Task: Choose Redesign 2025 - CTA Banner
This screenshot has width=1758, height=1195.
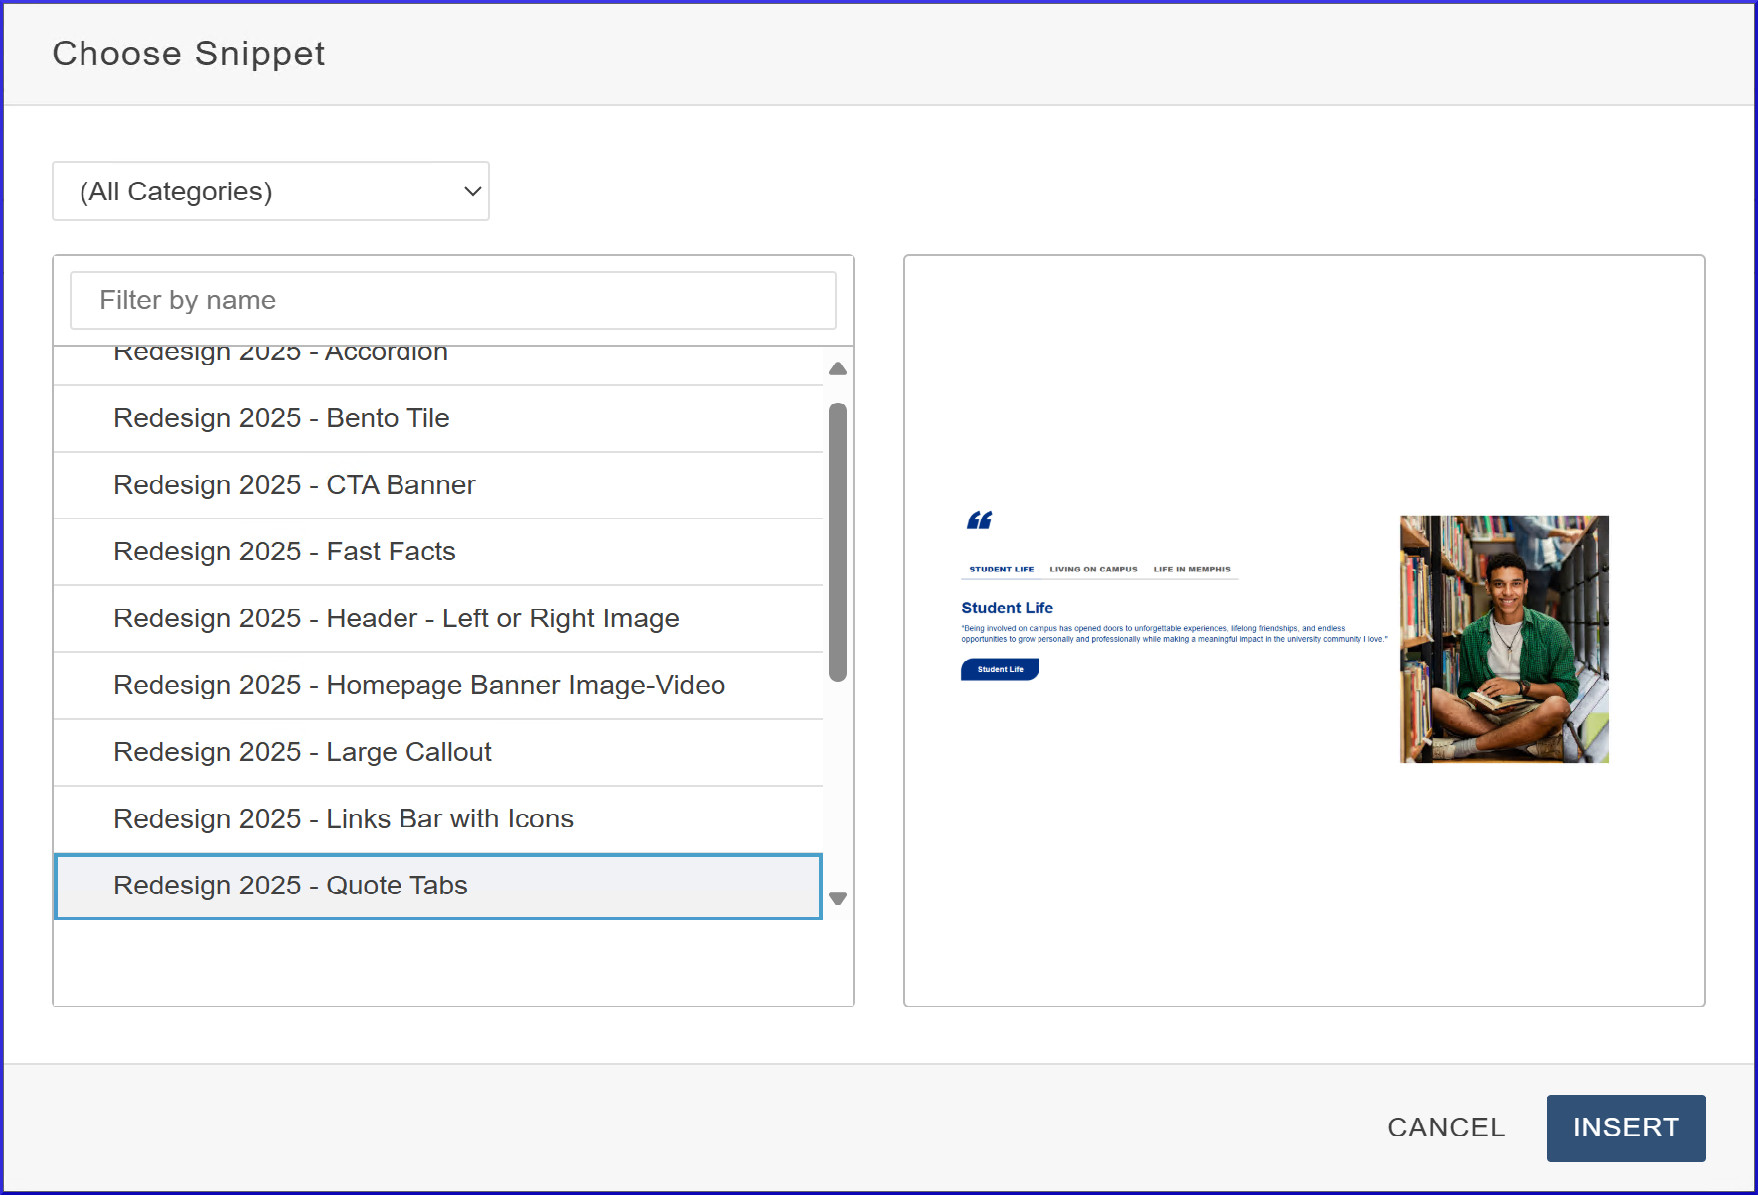Action: (x=294, y=485)
